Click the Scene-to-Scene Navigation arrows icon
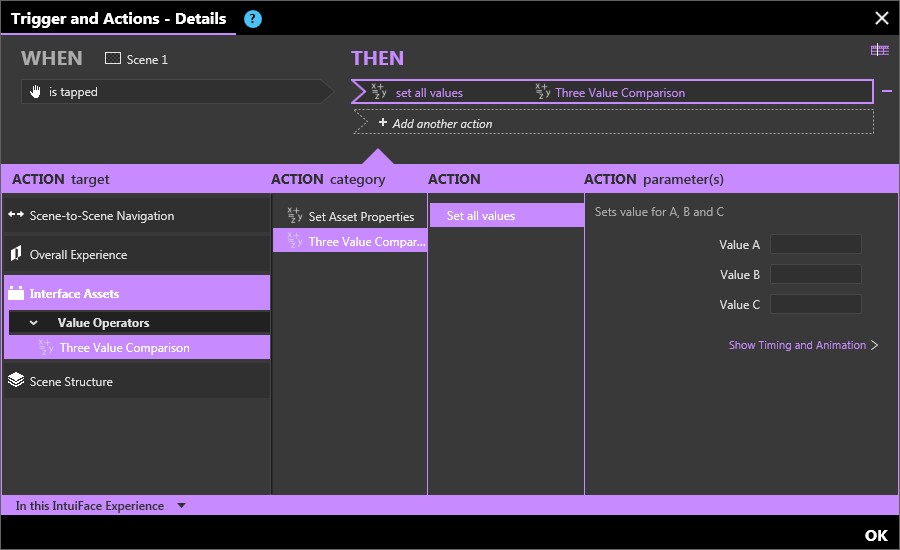 coord(16,215)
